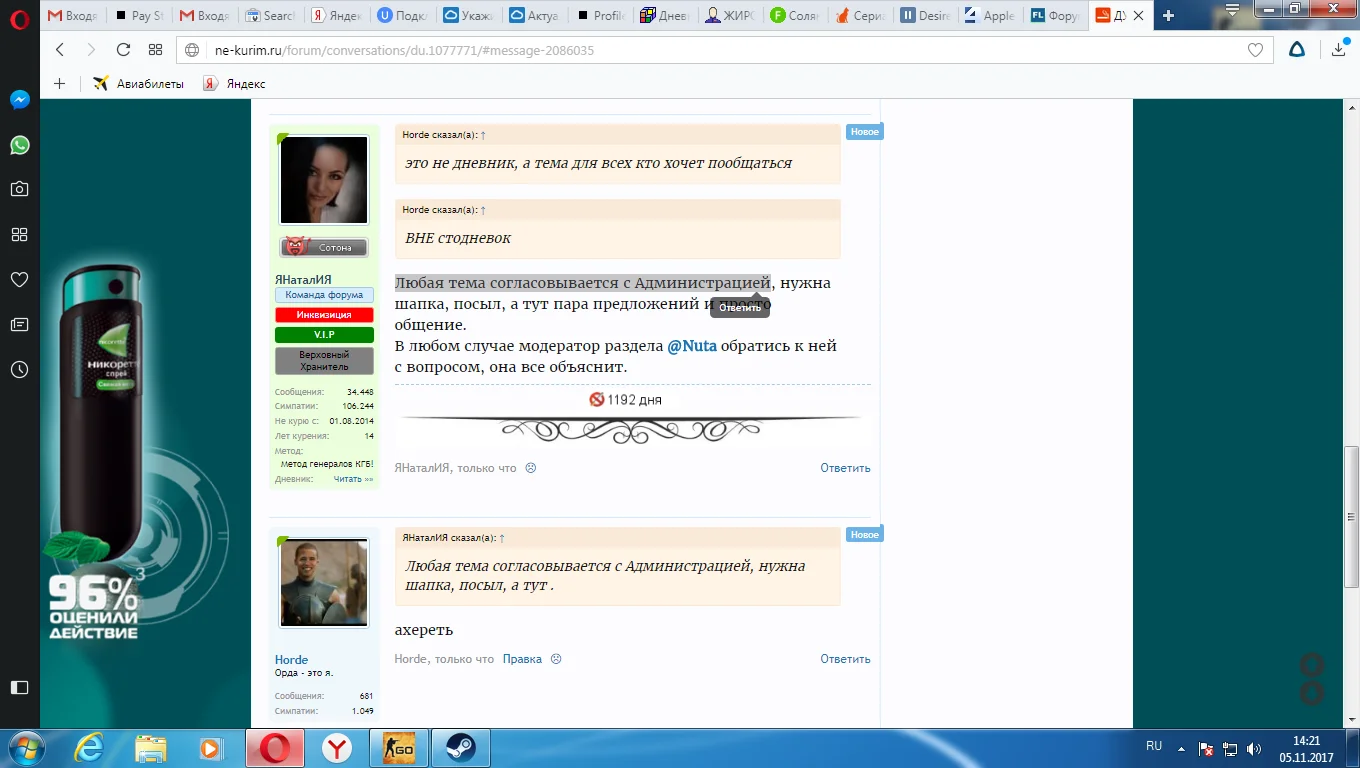Click the Ответить popup over the selected text
Image resolution: width=1360 pixels, height=768 pixels.
tap(740, 308)
